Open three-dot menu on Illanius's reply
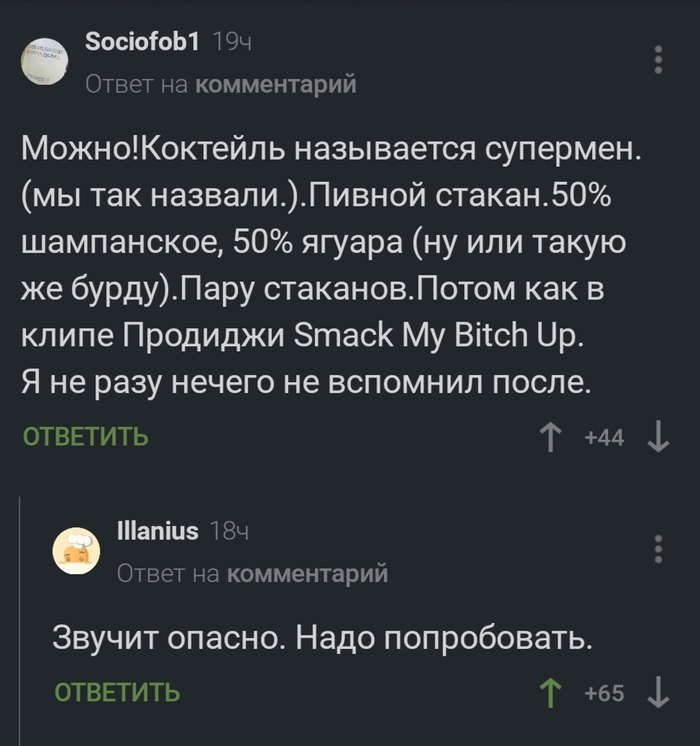Viewport: 700px width, 746px height. click(658, 549)
